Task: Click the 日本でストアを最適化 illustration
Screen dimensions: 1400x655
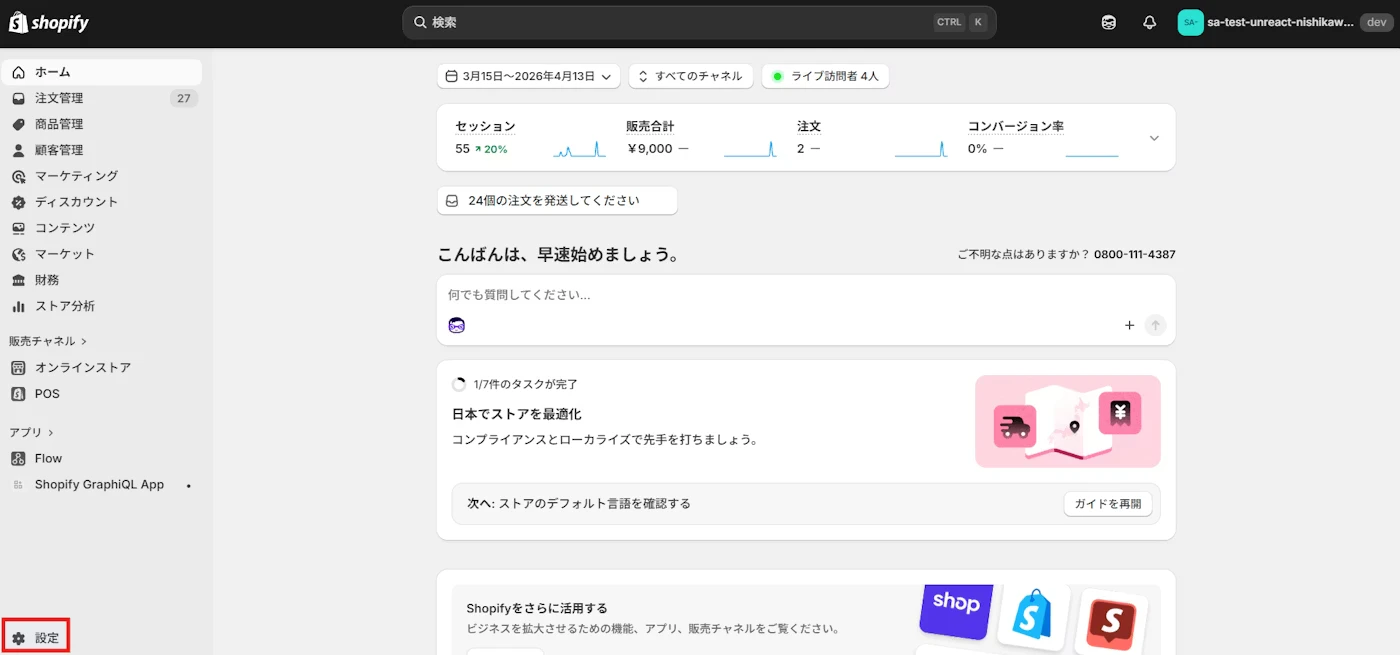Action: (x=1067, y=421)
